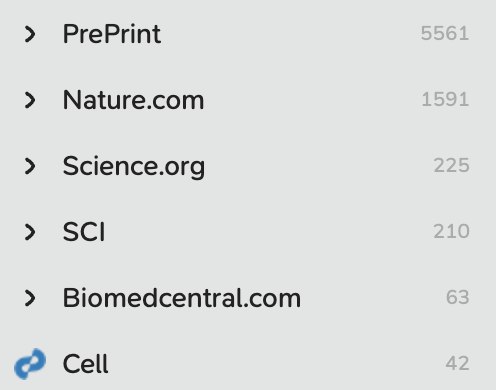The height and width of the screenshot is (390, 496).
Task: Click the blue Cell feed icon
Action: coord(30,364)
